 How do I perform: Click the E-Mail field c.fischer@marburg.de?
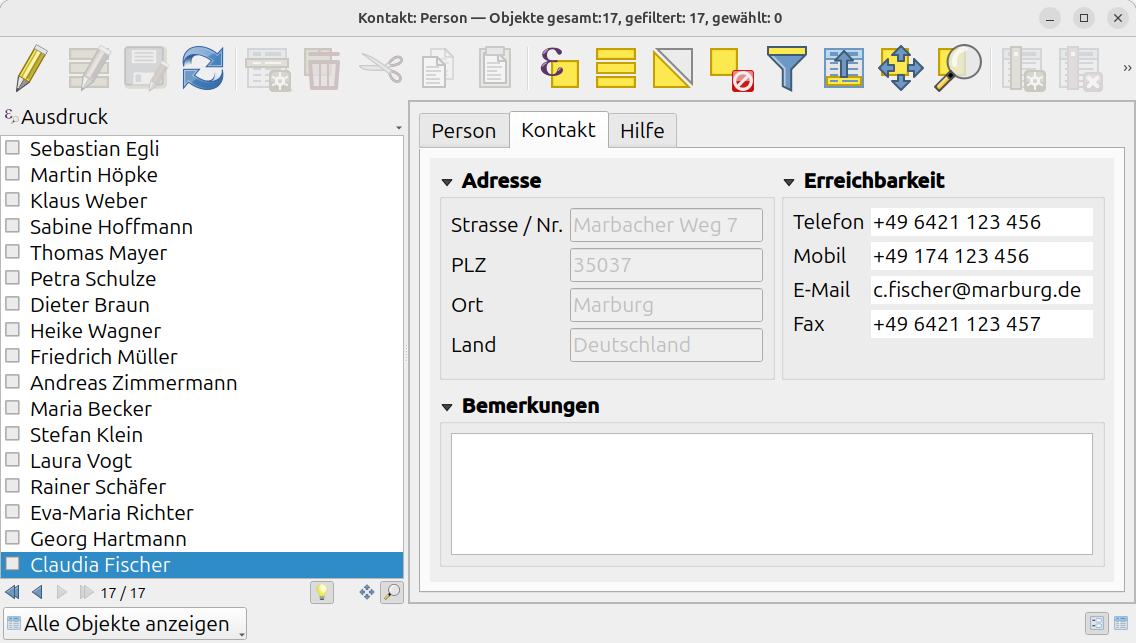(982, 290)
